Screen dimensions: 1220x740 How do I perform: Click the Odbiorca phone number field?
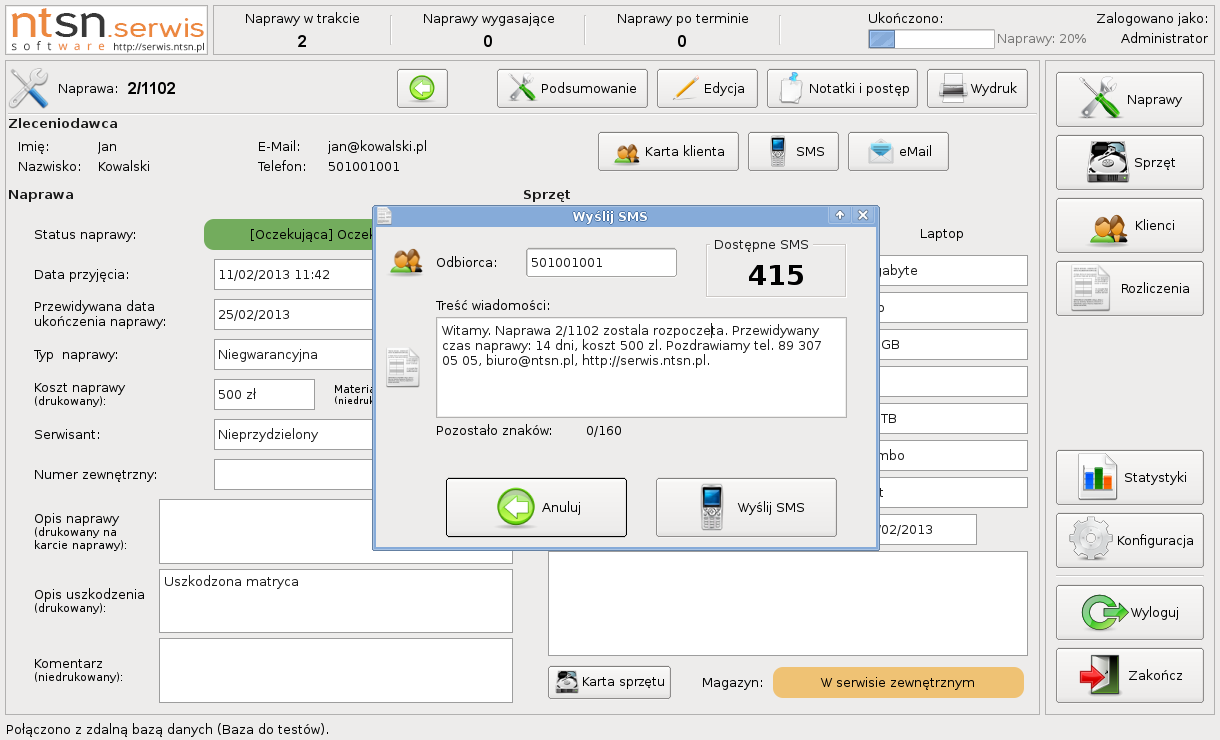coord(601,263)
